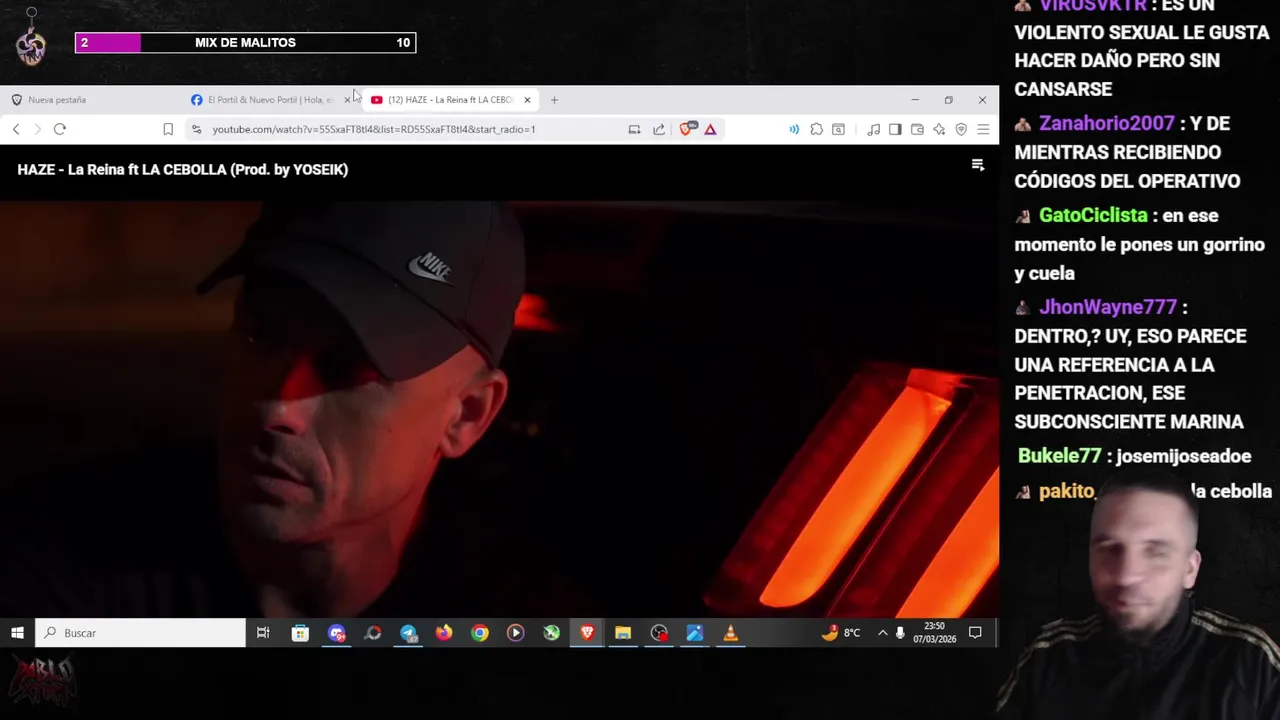This screenshot has width=1280, height=720.
Task: Open Task View on the taskbar
Action: click(263, 632)
